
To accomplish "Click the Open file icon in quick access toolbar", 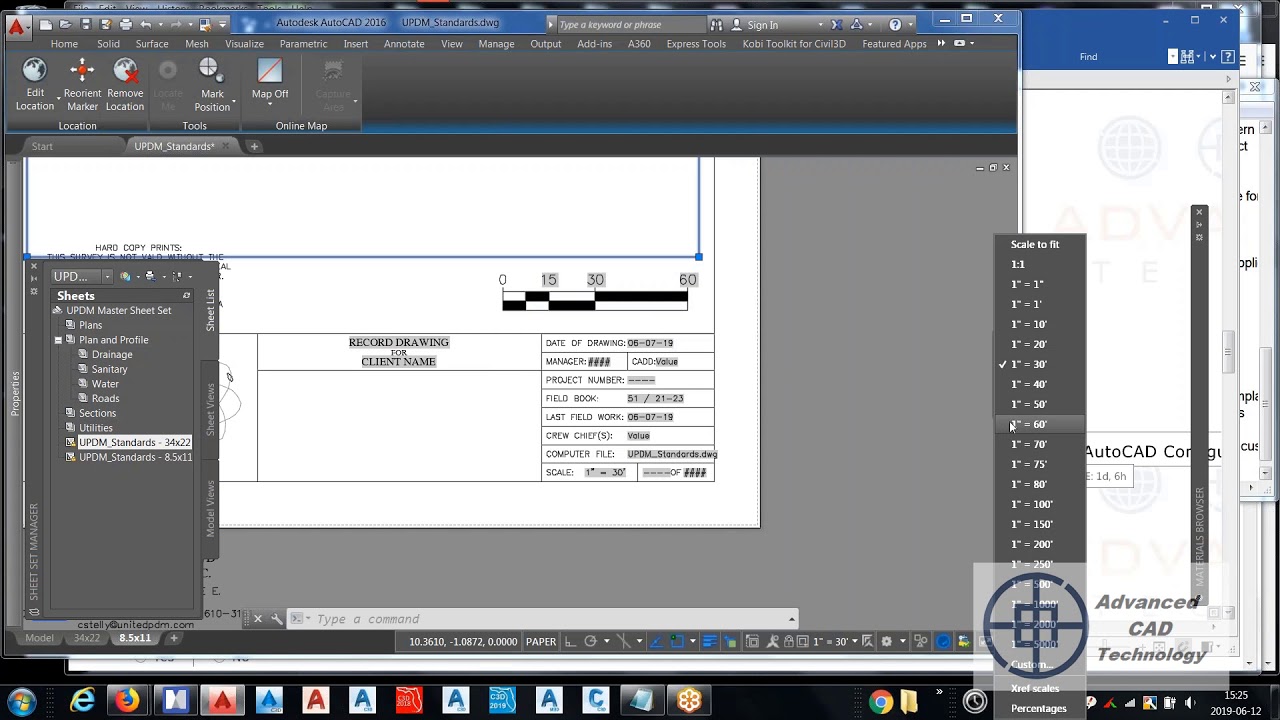I will coord(66,25).
